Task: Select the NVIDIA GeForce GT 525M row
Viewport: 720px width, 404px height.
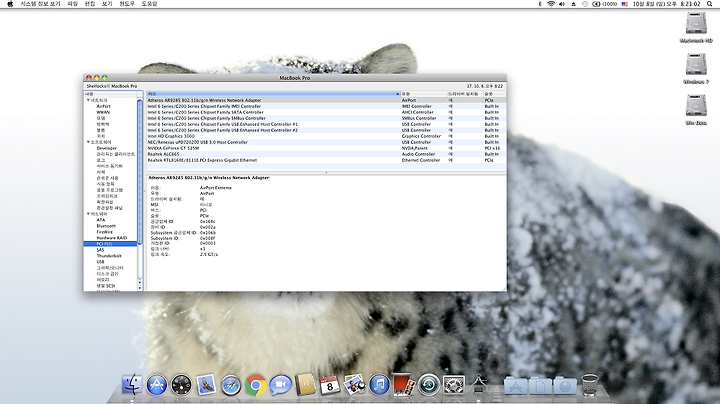Action: (326, 148)
